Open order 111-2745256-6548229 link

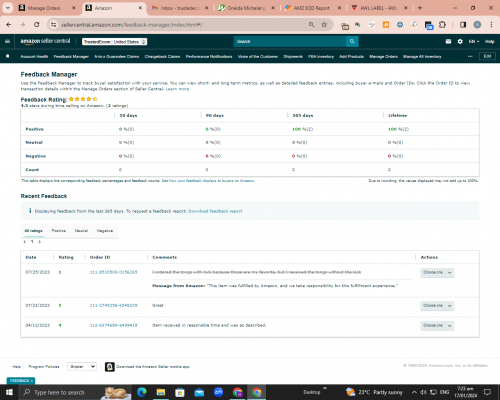tap(113, 305)
